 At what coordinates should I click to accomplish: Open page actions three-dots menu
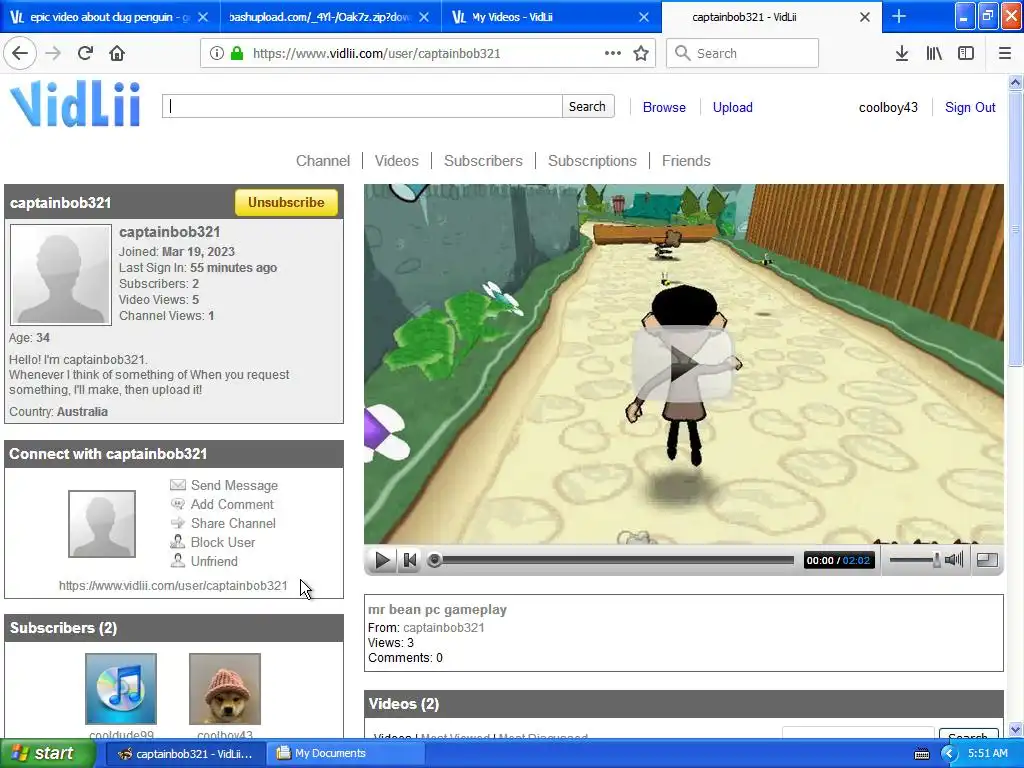click(613, 54)
